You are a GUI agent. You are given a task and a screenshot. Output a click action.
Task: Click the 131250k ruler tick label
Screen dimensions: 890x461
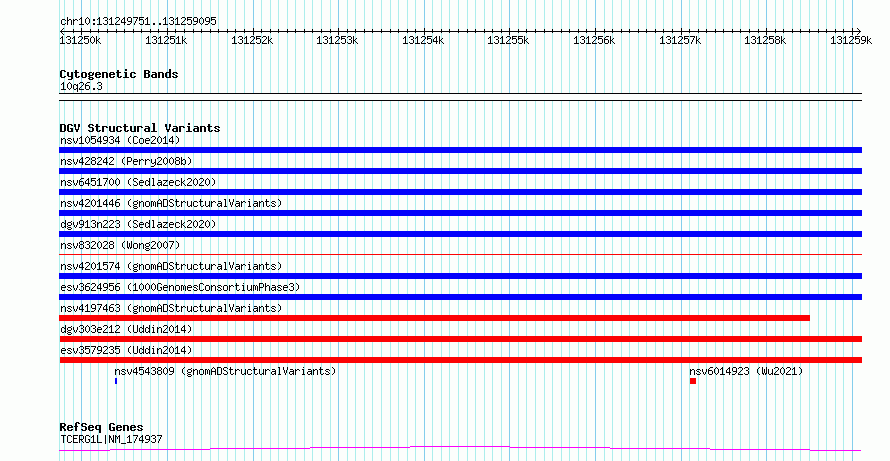click(81, 40)
